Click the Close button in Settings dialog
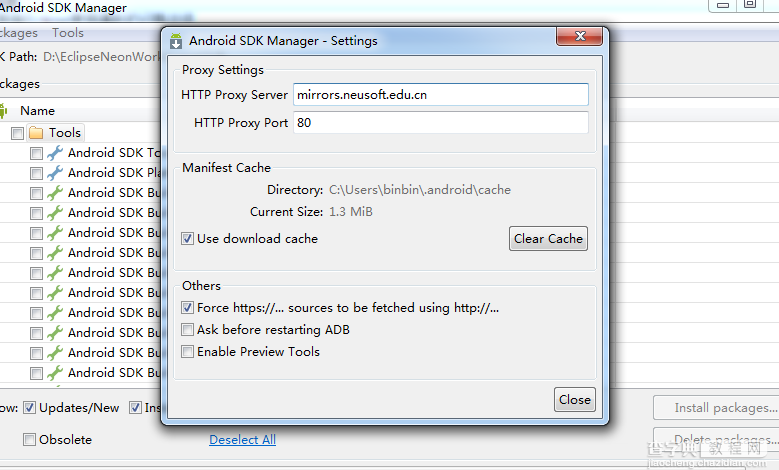This screenshot has height=470, width=779. [575, 399]
